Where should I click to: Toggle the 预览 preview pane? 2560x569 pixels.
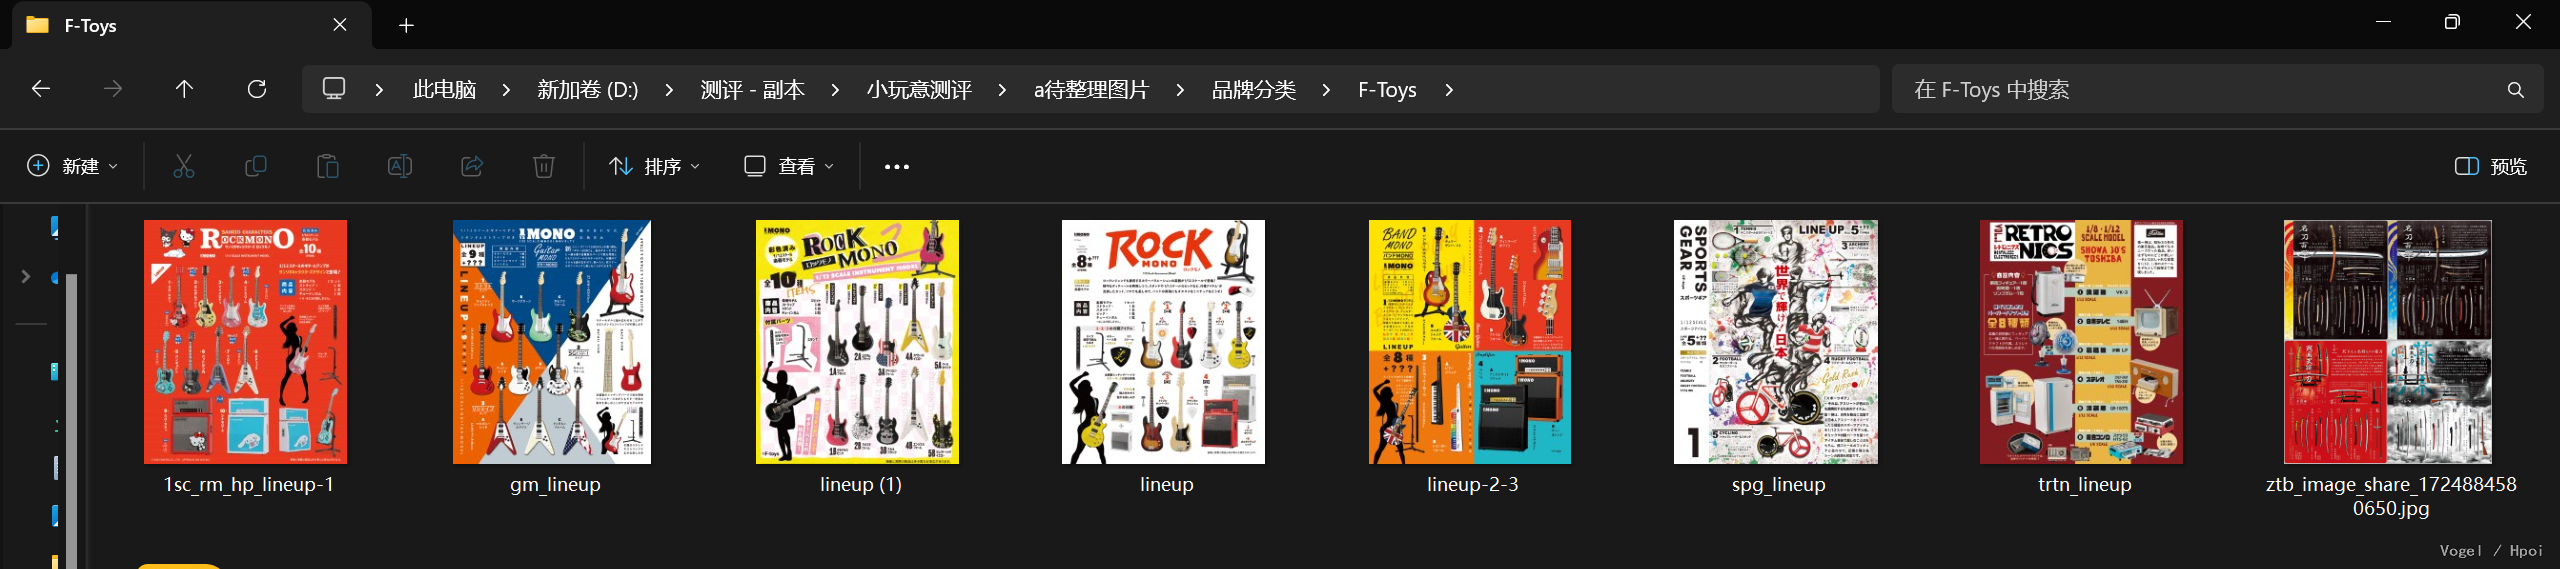coord(2490,166)
